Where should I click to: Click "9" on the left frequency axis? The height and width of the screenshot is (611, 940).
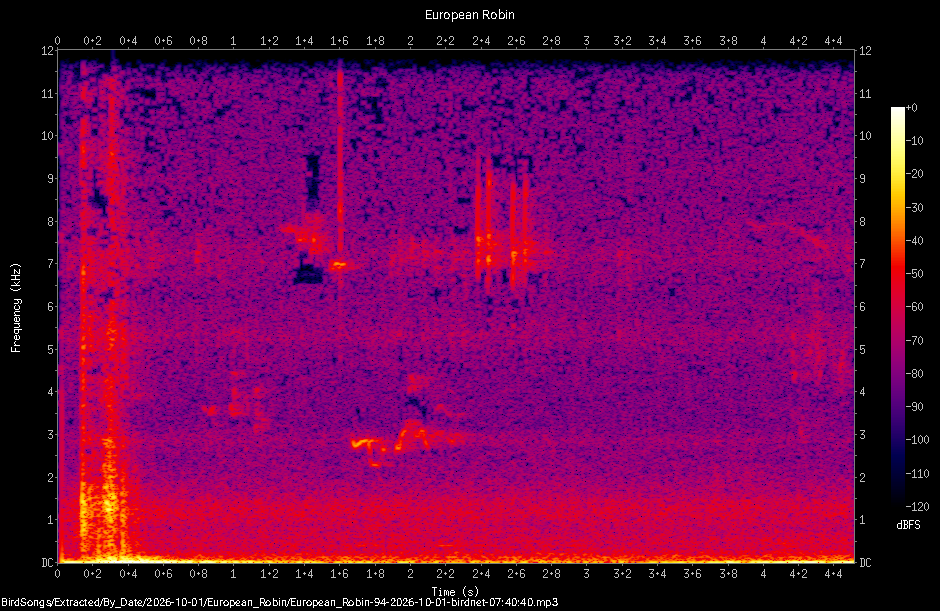50,179
